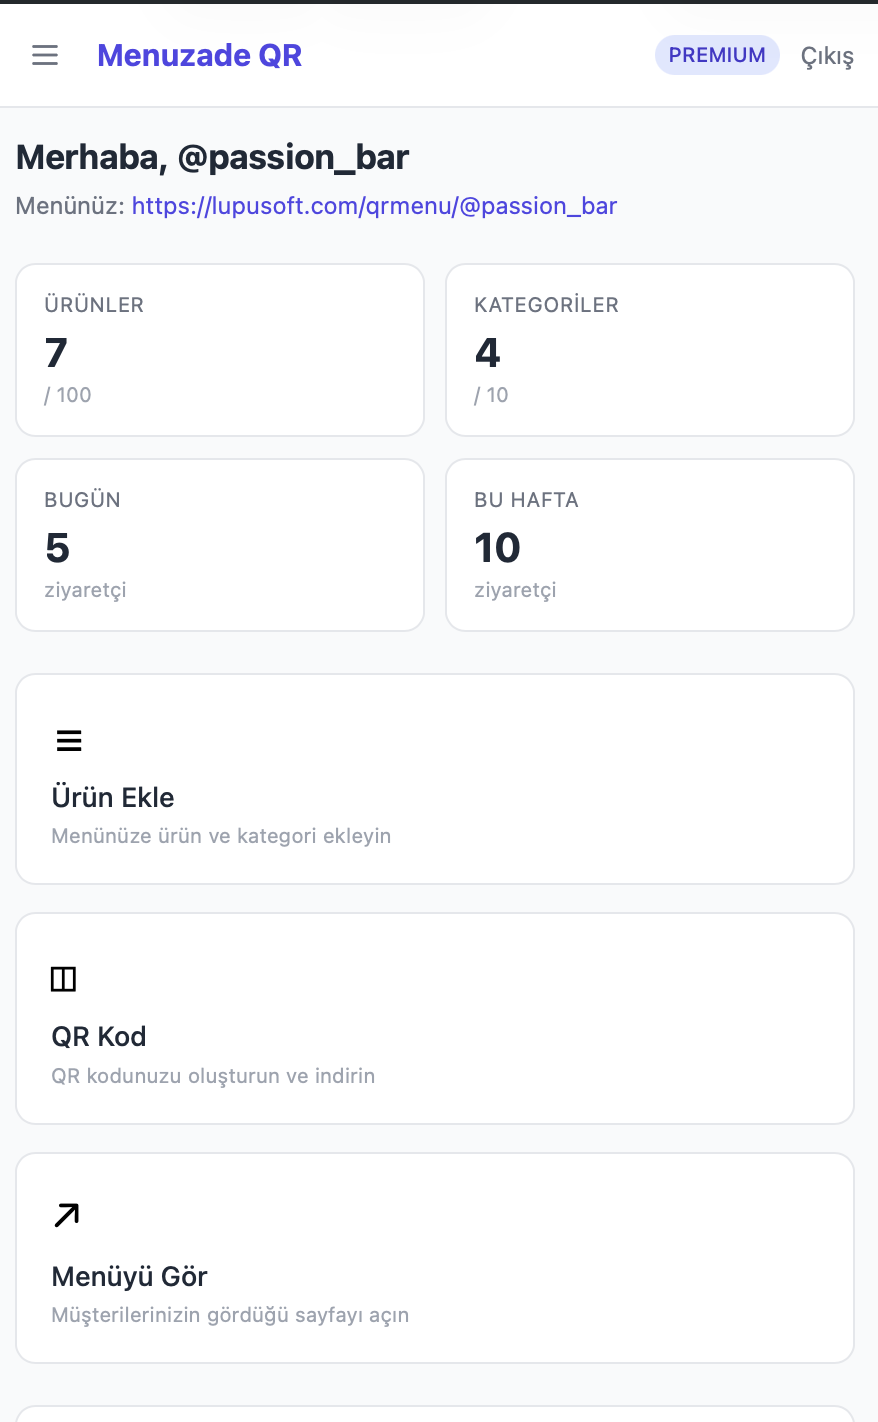
Task: Click the list icon above Ürün Ekle
Action: [x=68, y=740]
